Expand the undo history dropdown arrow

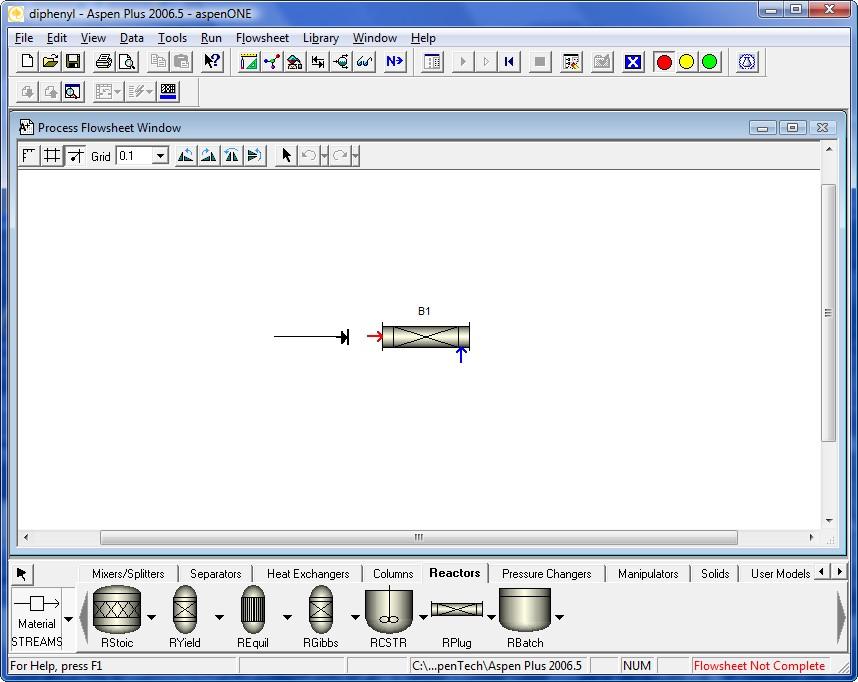(x=324, y=156)
